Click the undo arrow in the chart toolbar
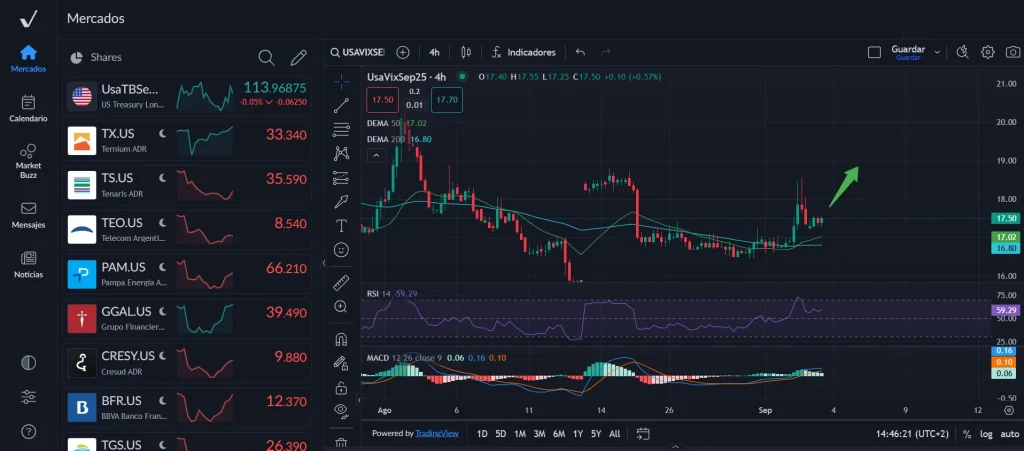 581,52
